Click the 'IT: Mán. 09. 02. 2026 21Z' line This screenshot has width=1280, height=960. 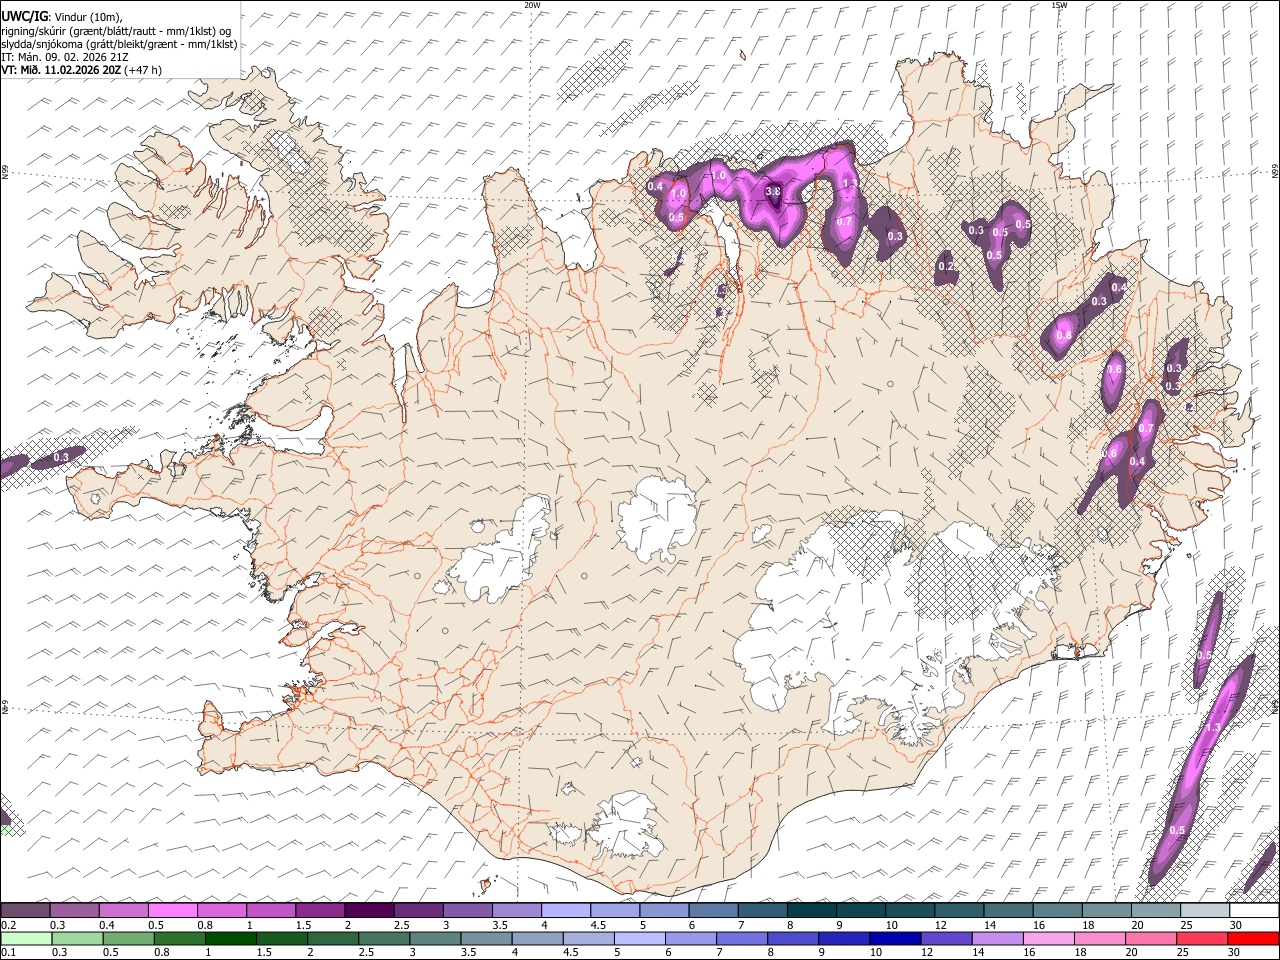[65, 57]
